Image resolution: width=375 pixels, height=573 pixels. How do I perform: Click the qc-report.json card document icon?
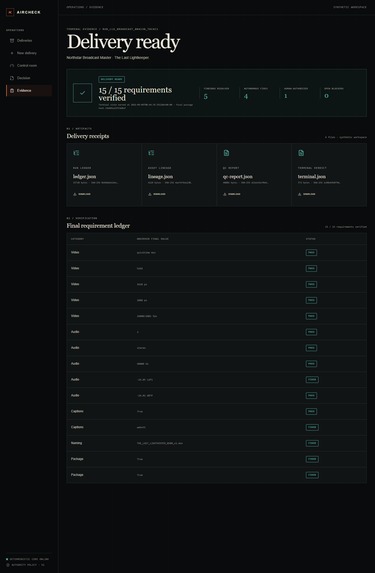pyautogui.click(x=226, y=153)
